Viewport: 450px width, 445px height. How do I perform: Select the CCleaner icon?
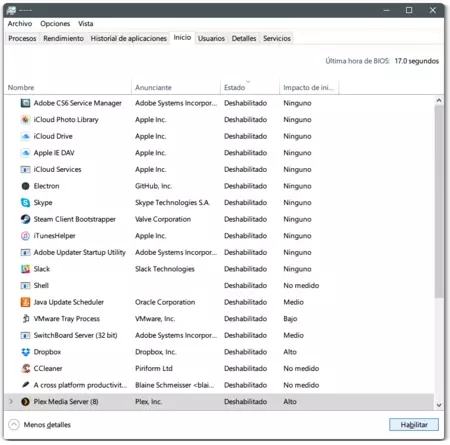(x=25, y=369)
